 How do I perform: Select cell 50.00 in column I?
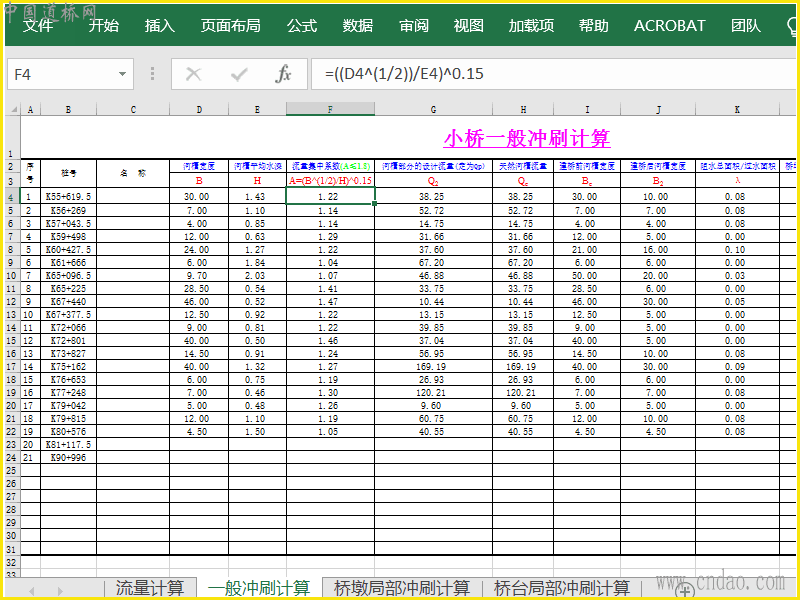click(x=587, y=276)
